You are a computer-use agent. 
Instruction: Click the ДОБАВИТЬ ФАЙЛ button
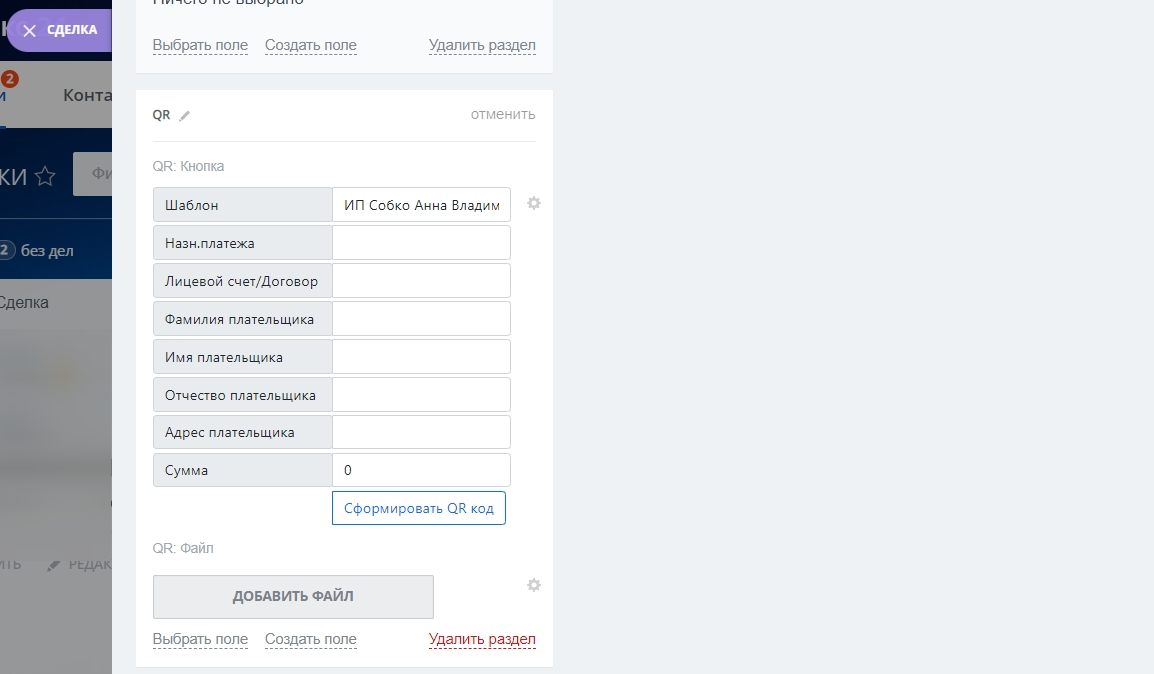coord(293,597)
